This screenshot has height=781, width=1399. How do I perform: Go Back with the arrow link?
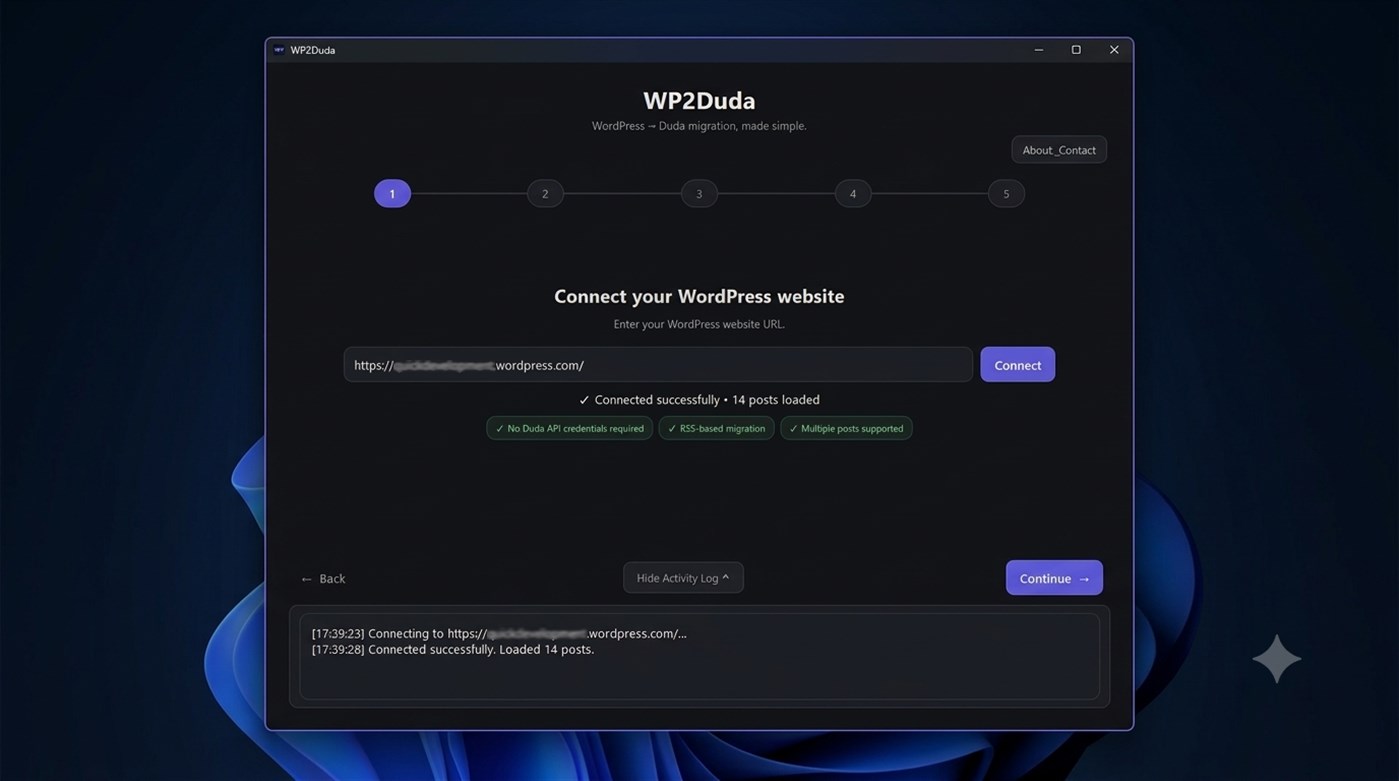(x=323, y=579)
